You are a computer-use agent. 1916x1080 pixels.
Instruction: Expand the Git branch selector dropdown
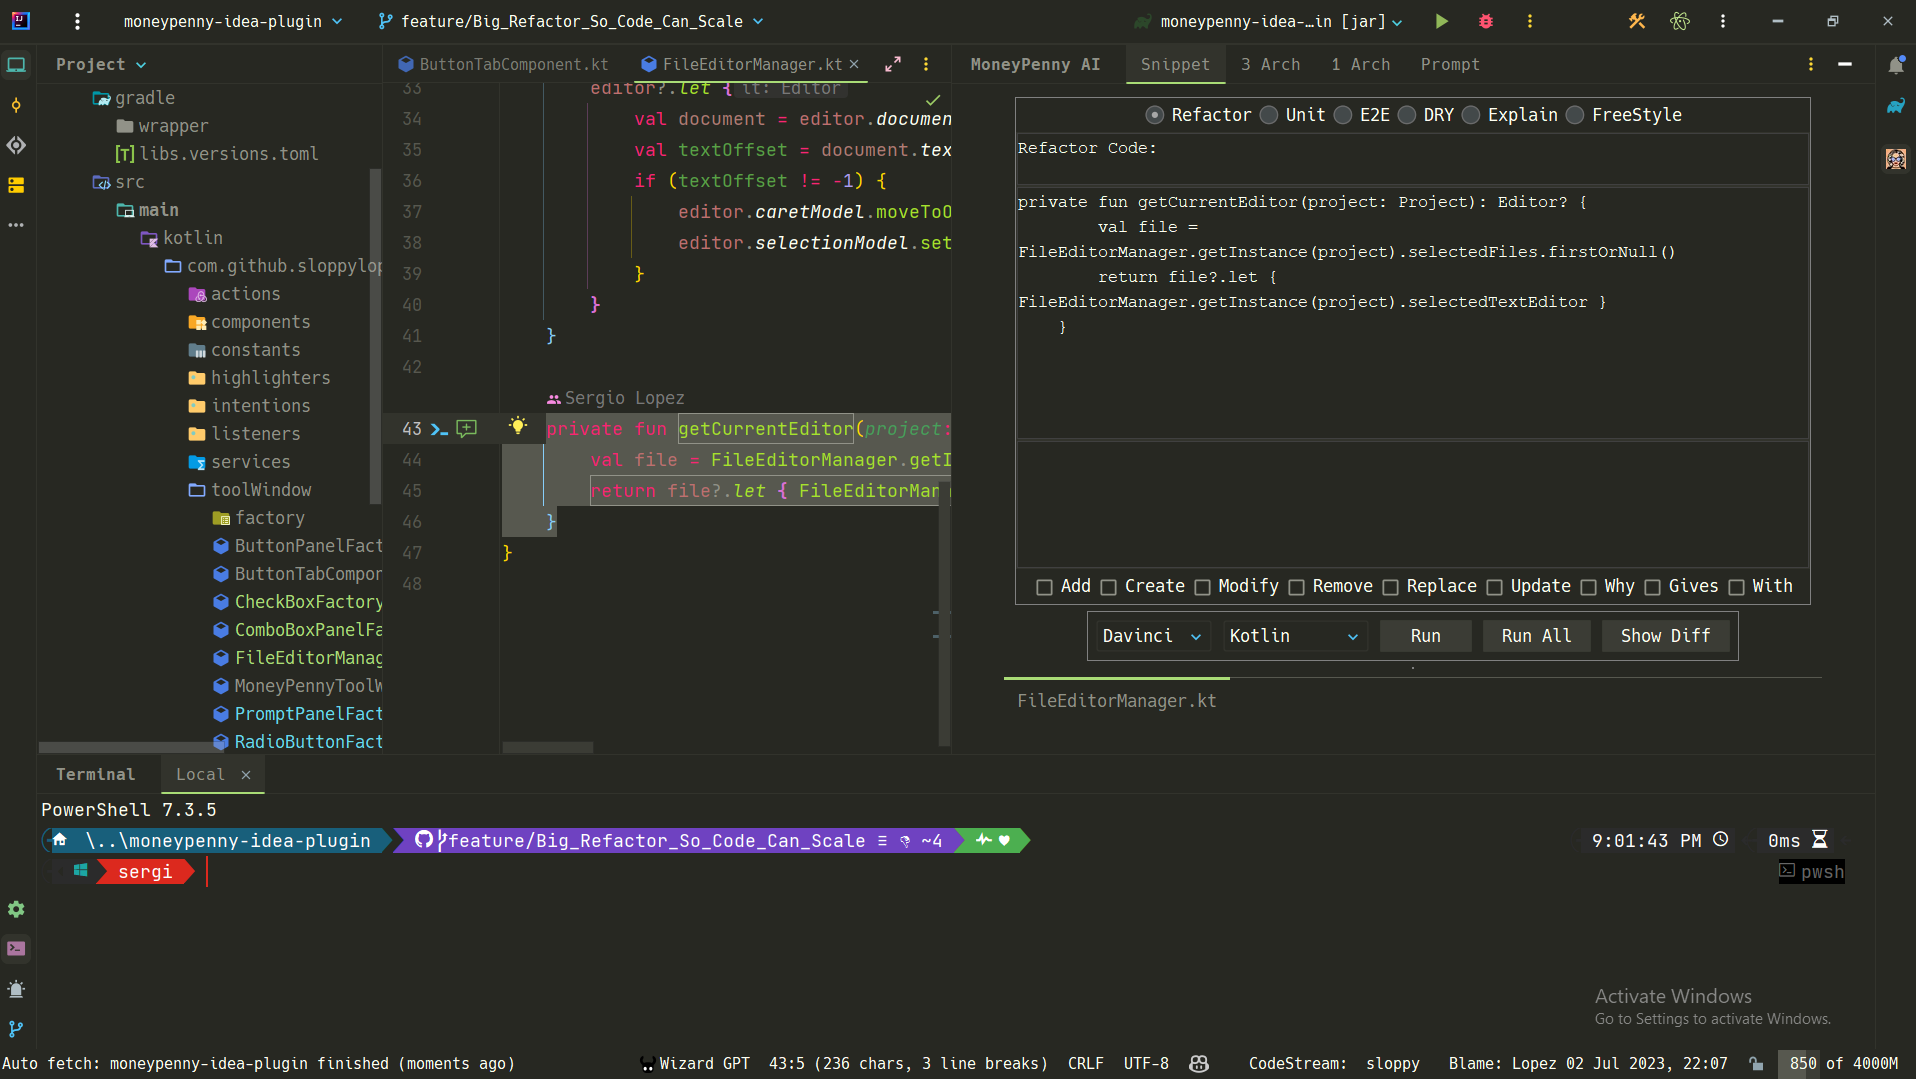coord(571,21)
